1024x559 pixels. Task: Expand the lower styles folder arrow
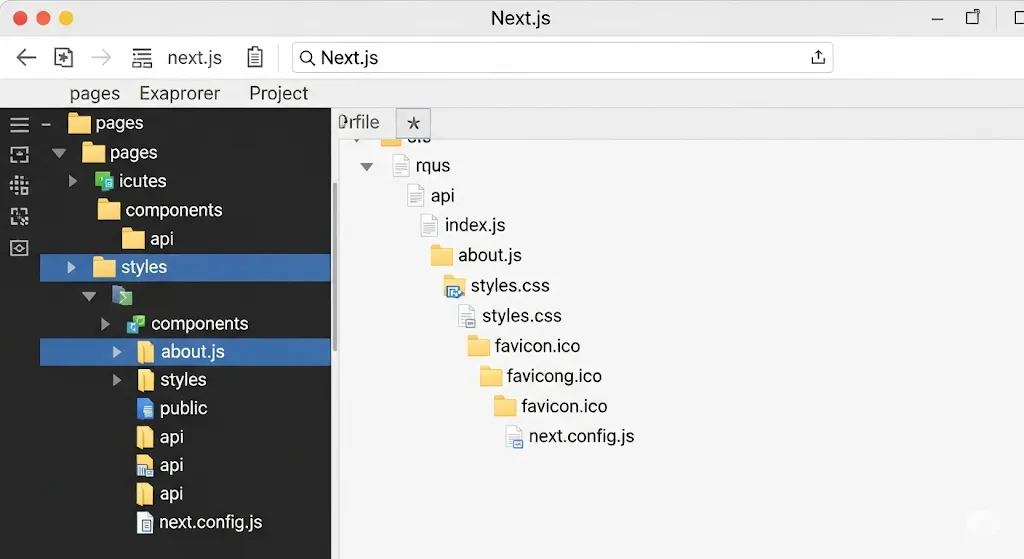pyautogui.click(x=116, y=380)
